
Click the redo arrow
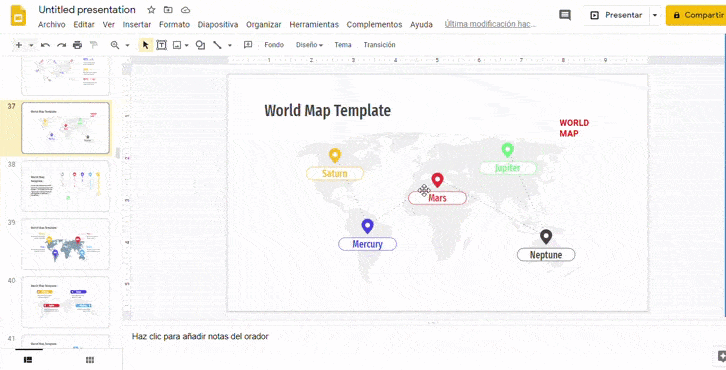[x=61, y=45]
